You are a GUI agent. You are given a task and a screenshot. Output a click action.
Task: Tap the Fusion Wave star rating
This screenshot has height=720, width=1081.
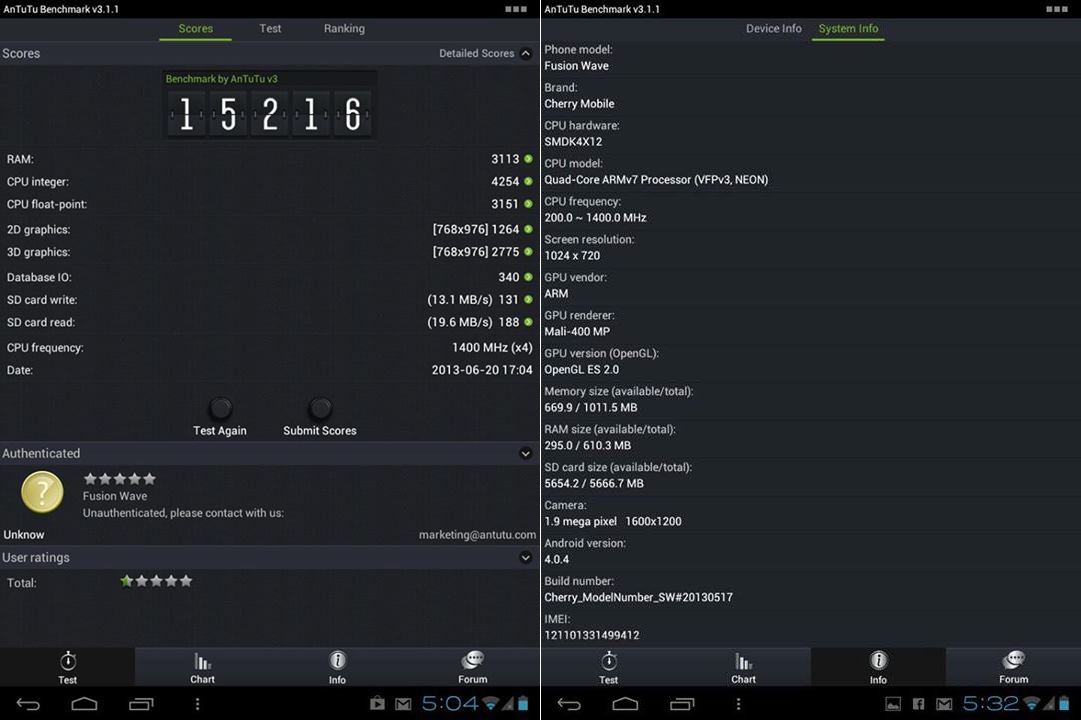(x=120, y=479)
